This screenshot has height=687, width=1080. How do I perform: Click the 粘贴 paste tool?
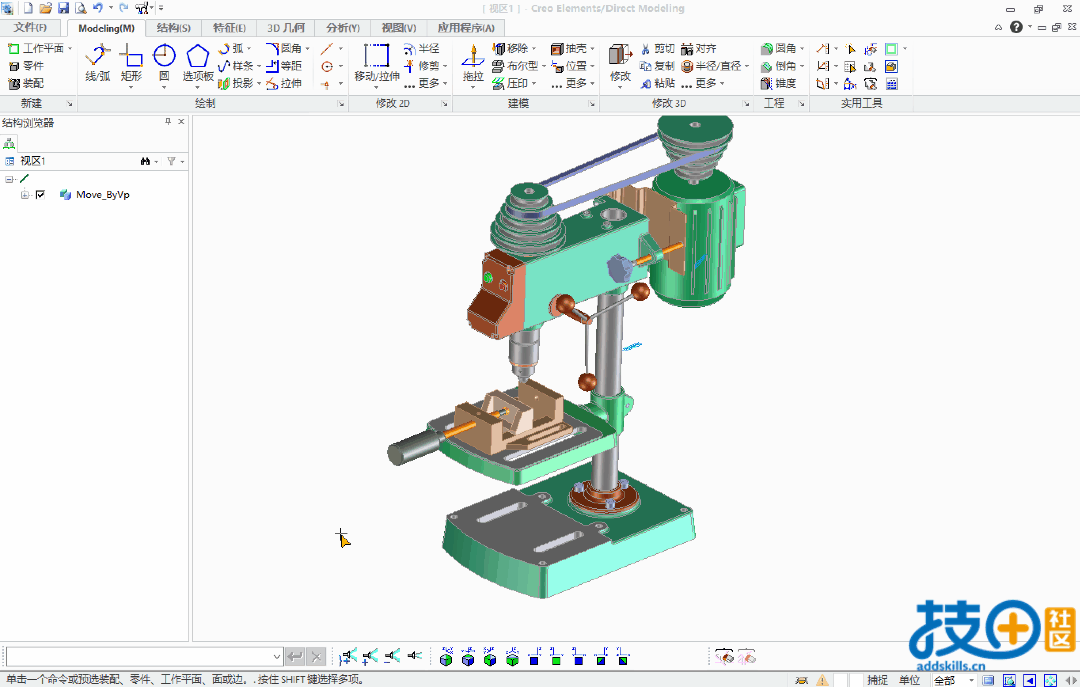[x=657, y=83]
